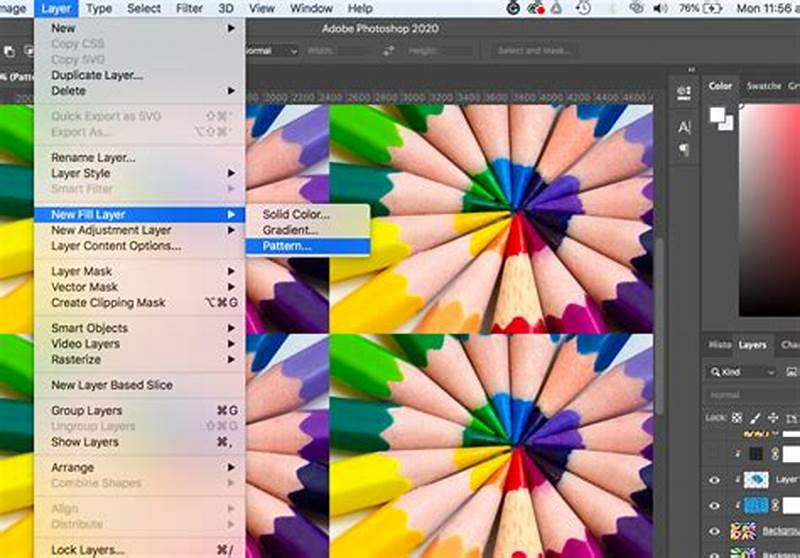Switch to the Color panel tab
800x558 pixels.
[x=720, y=86]
